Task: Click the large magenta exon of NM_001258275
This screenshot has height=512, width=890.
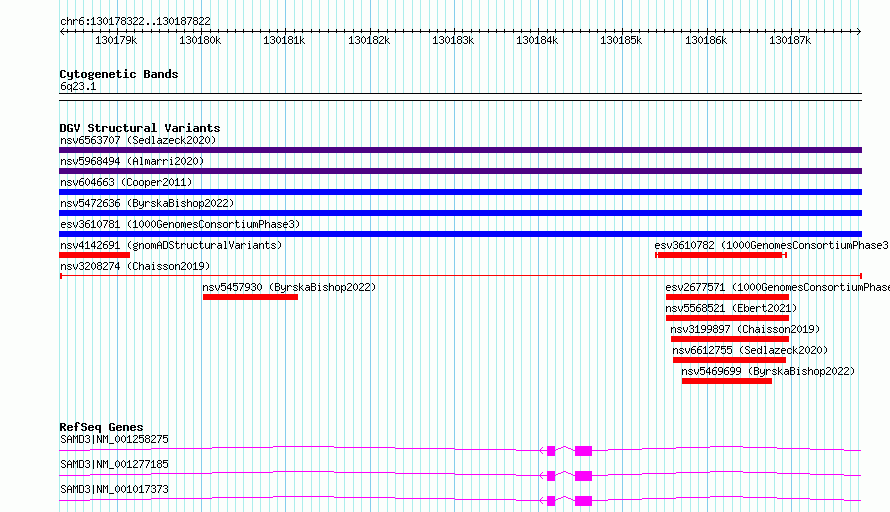Action: (583, 451)
